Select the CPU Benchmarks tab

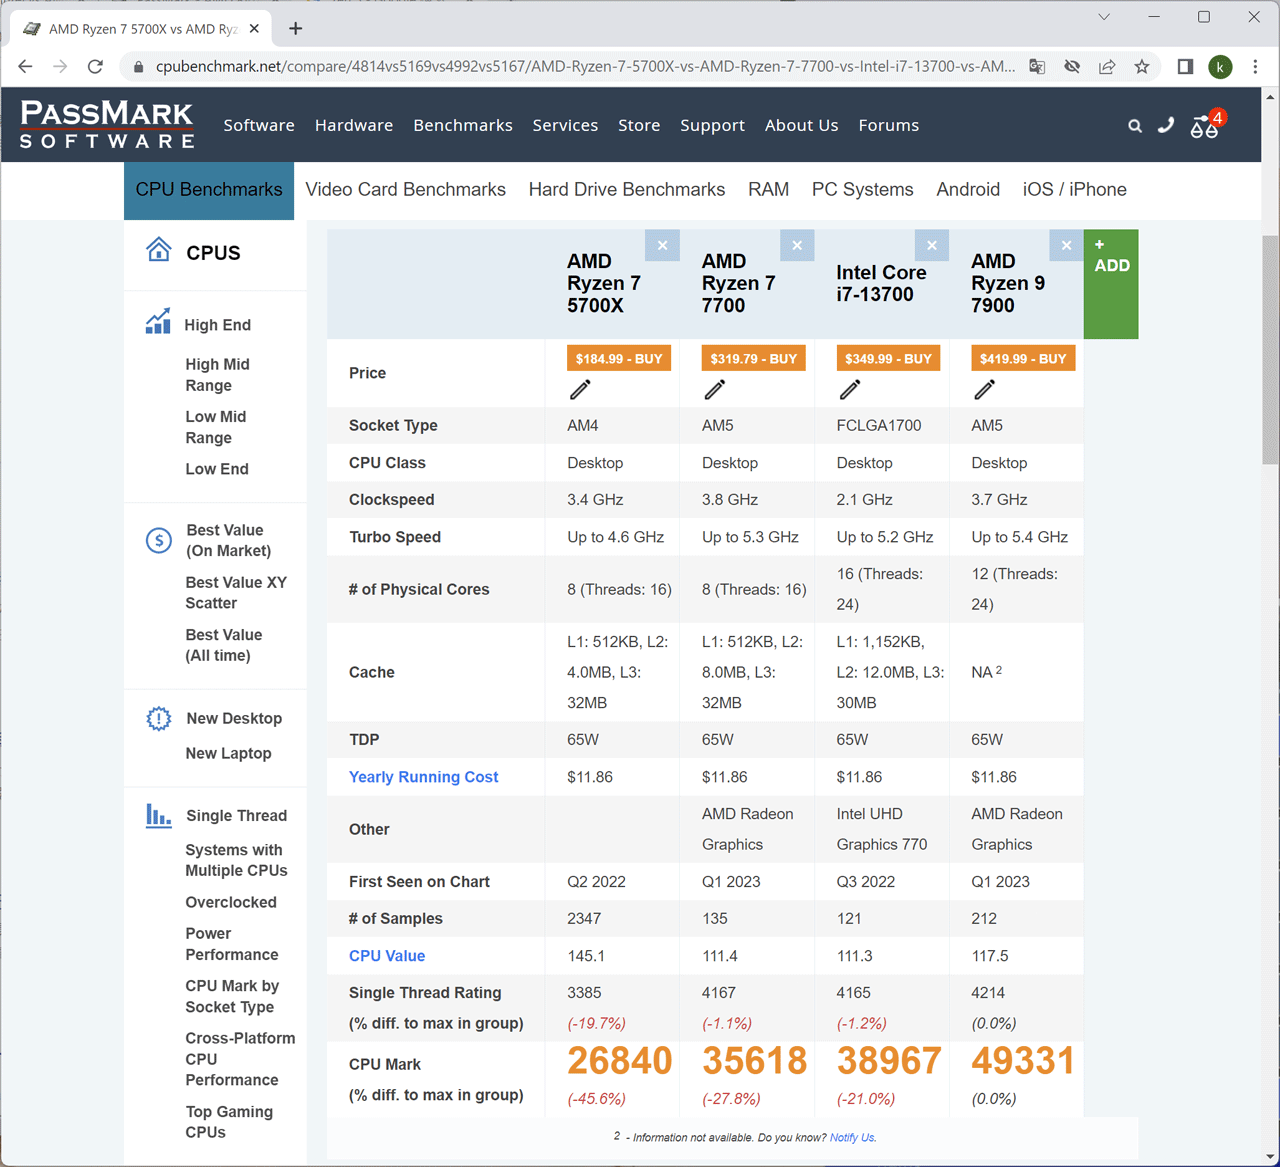click(209, 190)
